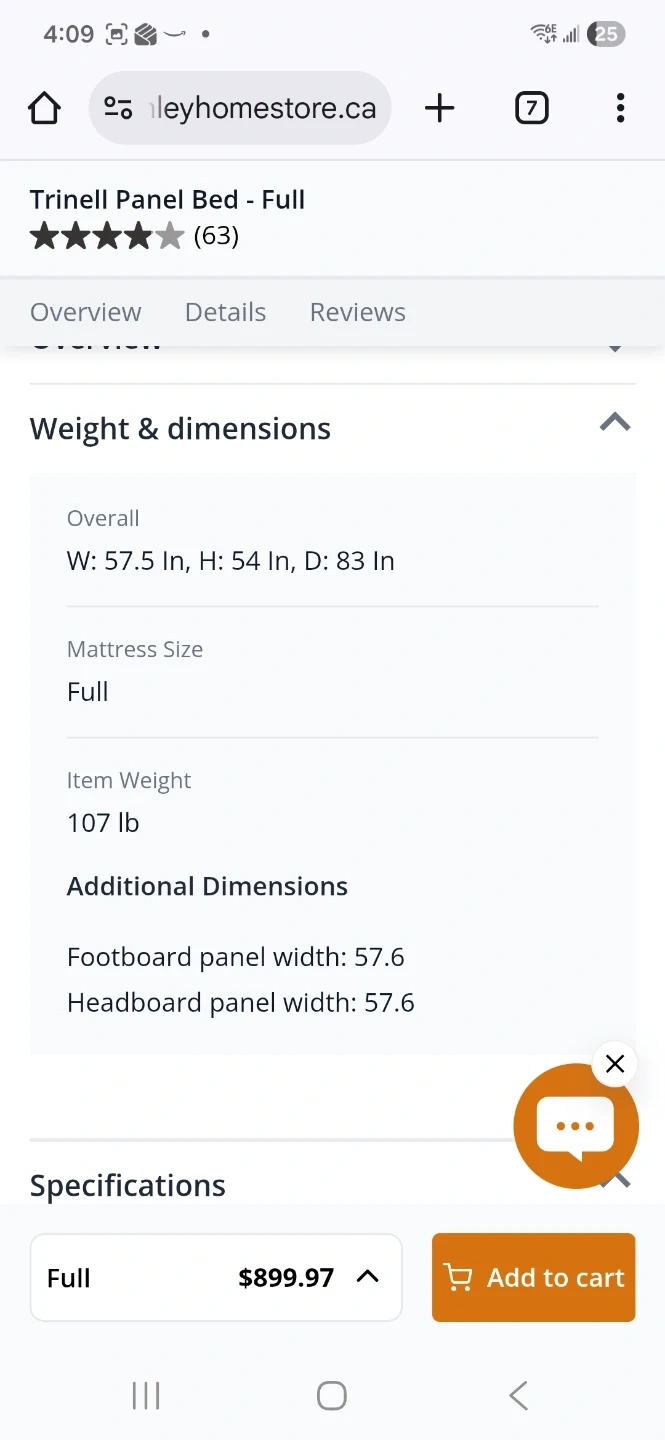Tap the address bar URL field
This screenshot has width=665, height=1440.
(262, 108)
